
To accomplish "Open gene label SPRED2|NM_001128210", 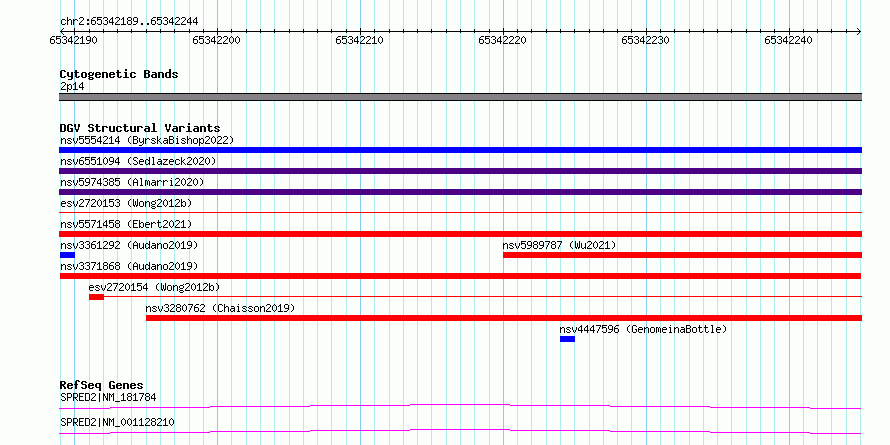I will (117, 422).
